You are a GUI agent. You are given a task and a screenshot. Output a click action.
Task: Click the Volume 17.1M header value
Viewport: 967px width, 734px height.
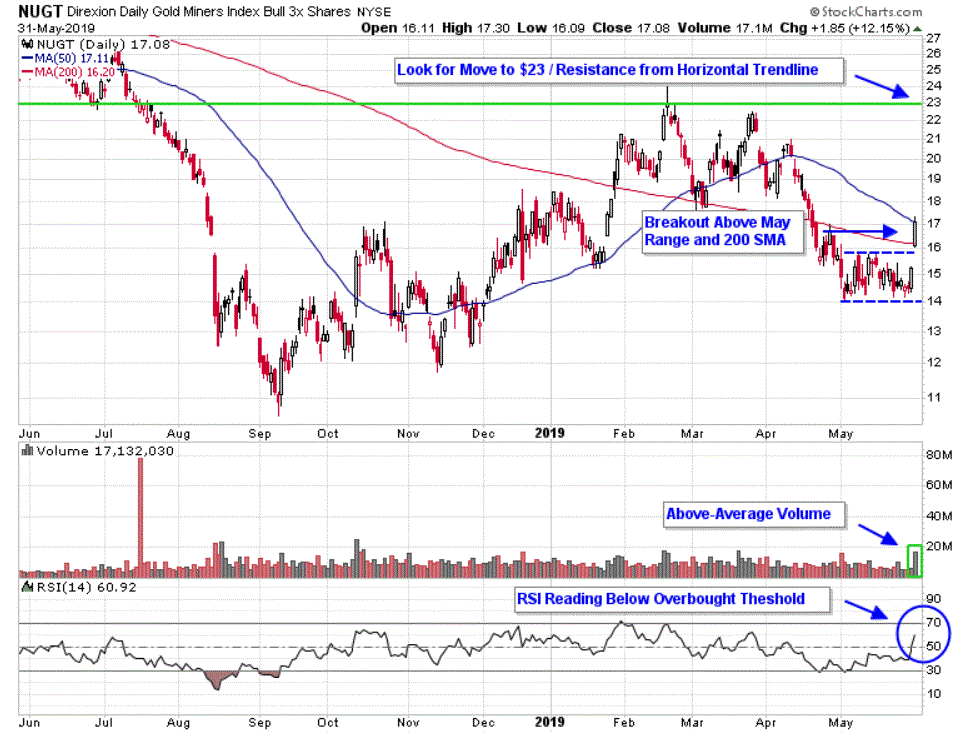725,28
